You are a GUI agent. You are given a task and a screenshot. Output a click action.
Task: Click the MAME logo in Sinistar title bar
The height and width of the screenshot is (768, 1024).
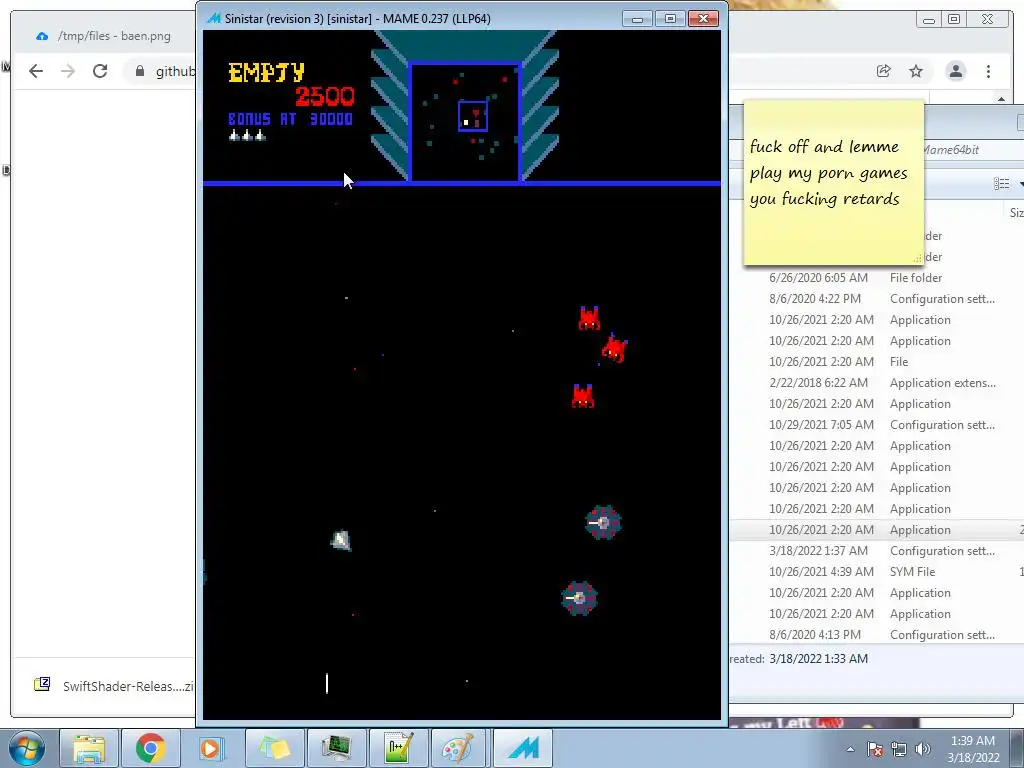[214, 18]
